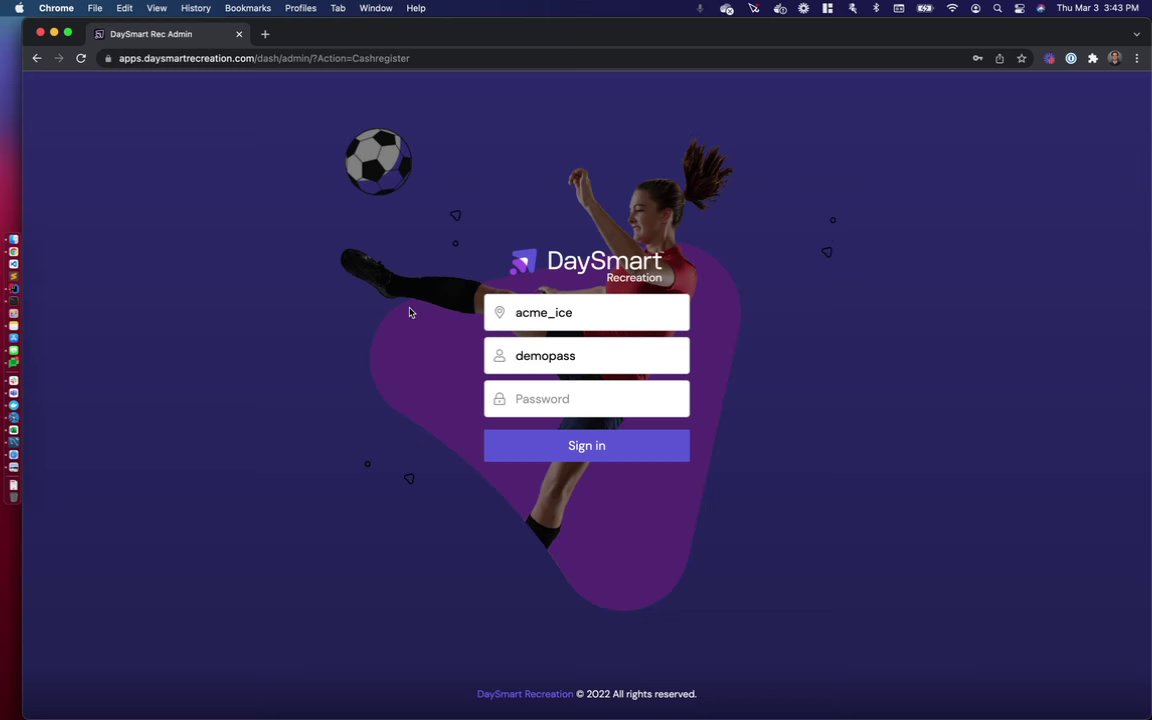Click the user account circle menu bar icon
This screenshot has height=720, width=1152.
click(x=976, y=8)
